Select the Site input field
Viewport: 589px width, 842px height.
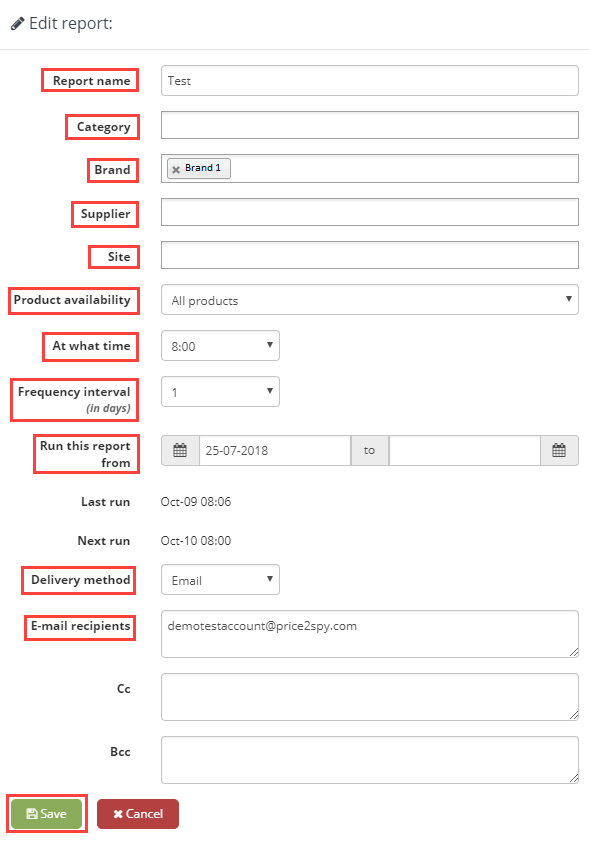[x=369, y=255]
